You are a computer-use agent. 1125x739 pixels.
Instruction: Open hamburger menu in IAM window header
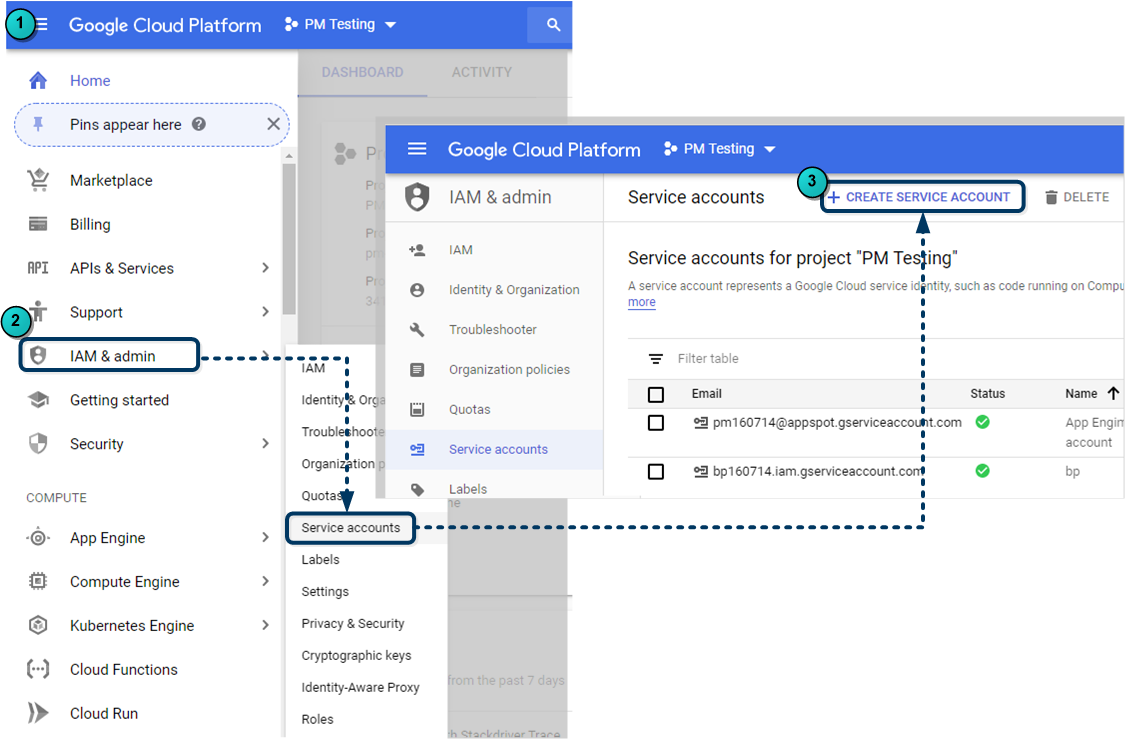417,149
